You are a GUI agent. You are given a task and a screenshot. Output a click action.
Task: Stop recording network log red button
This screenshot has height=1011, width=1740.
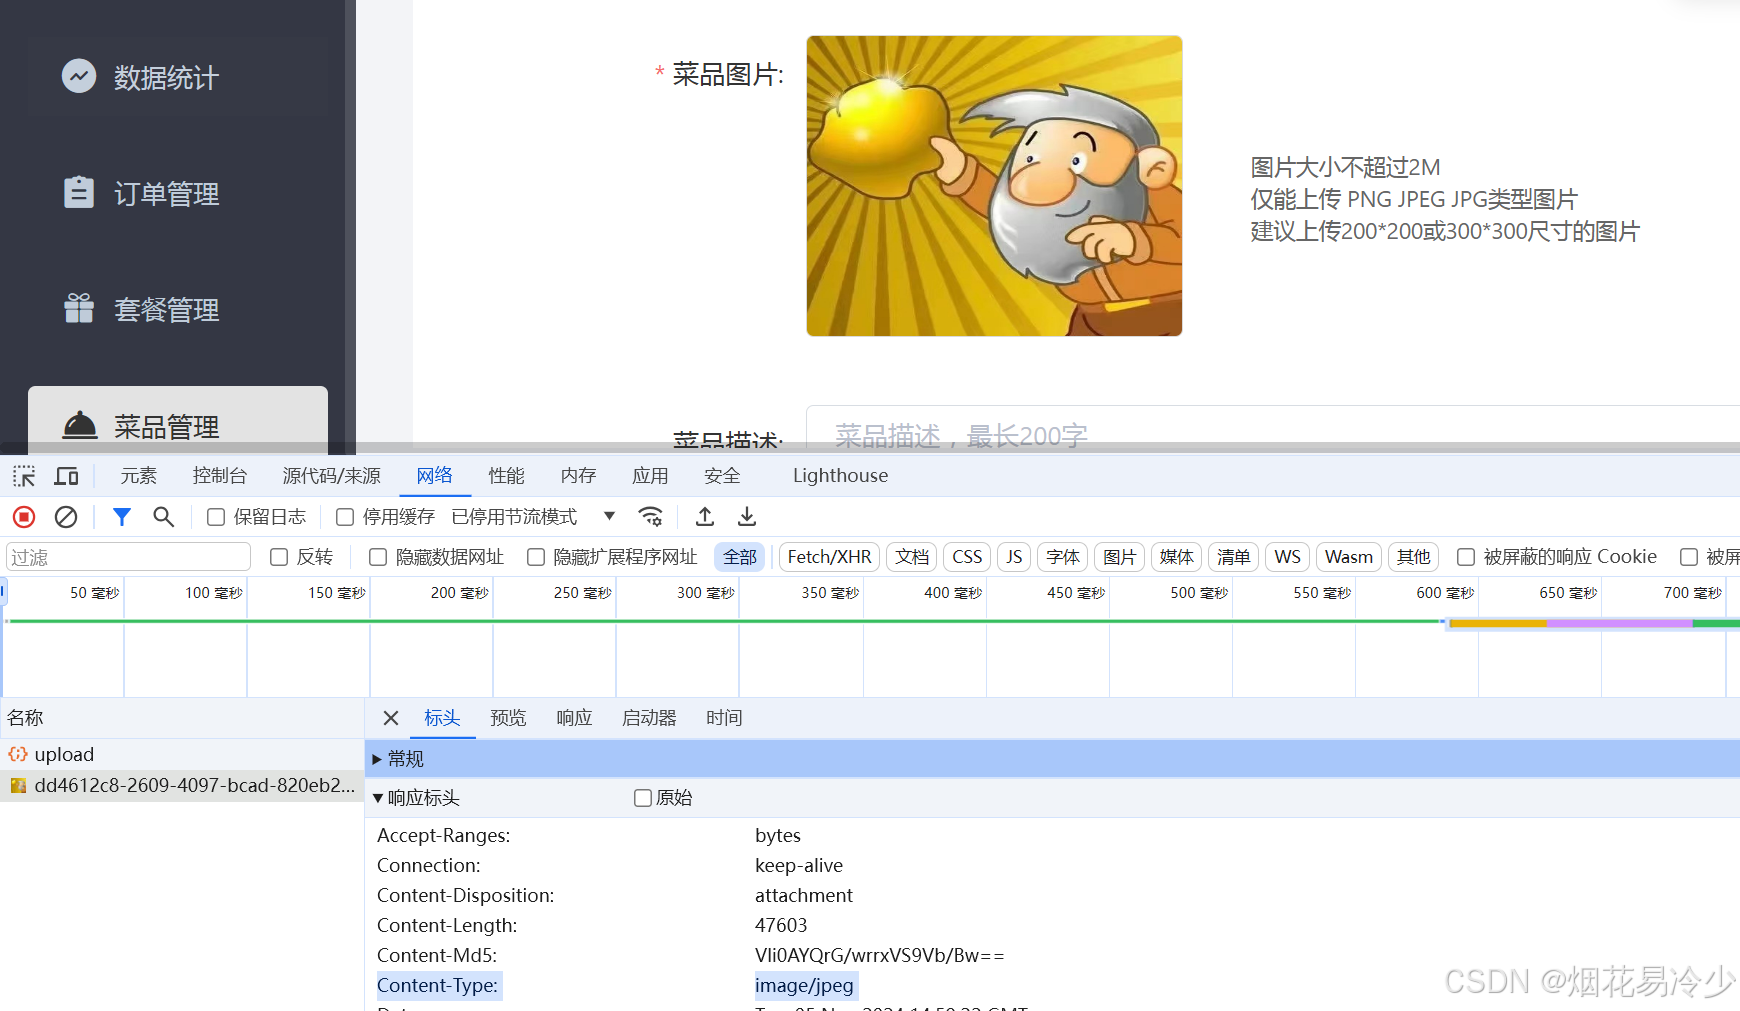tap(24, 517)
